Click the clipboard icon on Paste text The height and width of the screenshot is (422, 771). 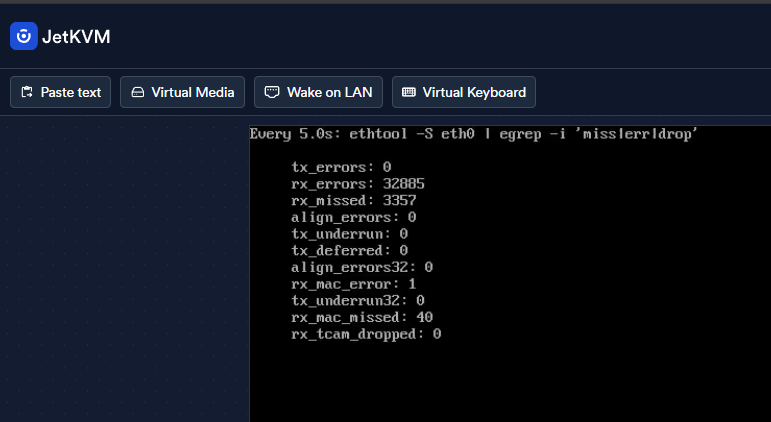(x=27, y=92)
